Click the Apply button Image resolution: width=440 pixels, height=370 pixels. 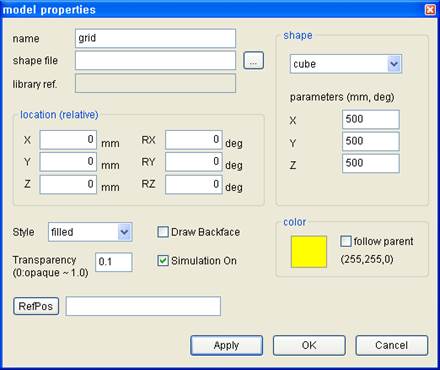point(226,345)
